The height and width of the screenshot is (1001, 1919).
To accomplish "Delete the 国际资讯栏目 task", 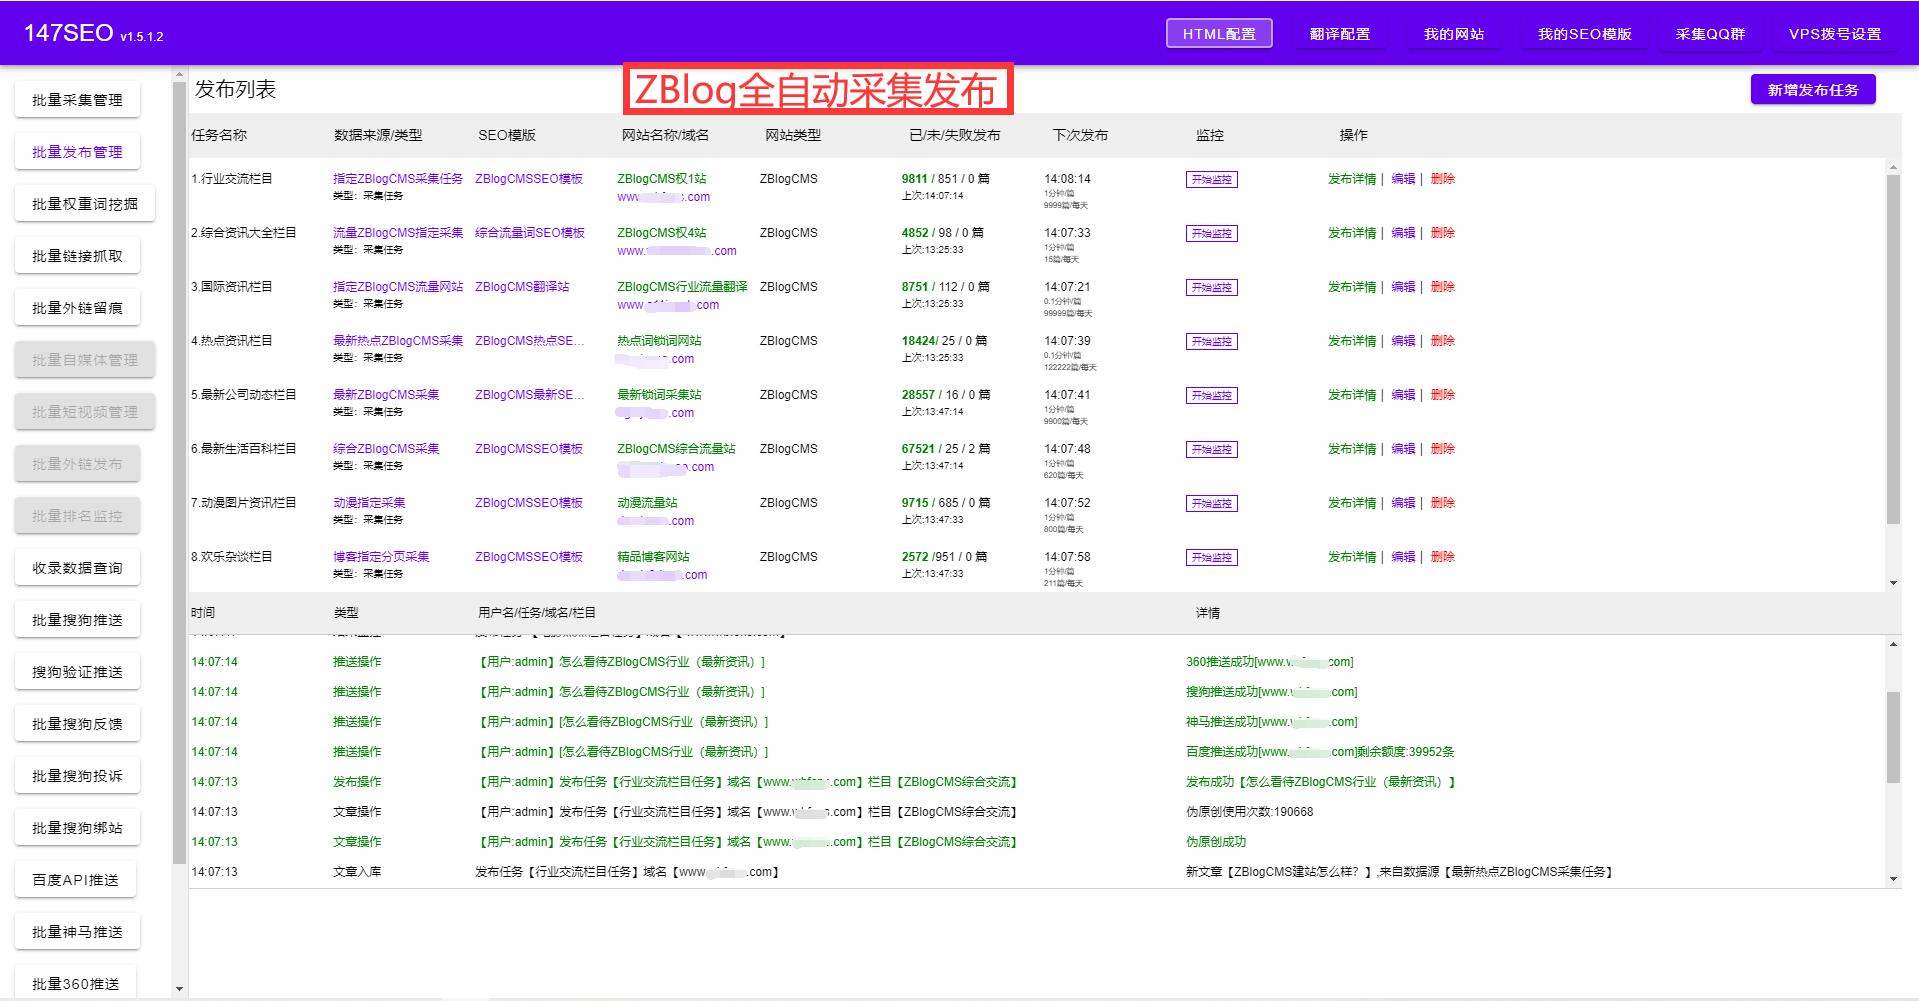I will pos(1442,287).
